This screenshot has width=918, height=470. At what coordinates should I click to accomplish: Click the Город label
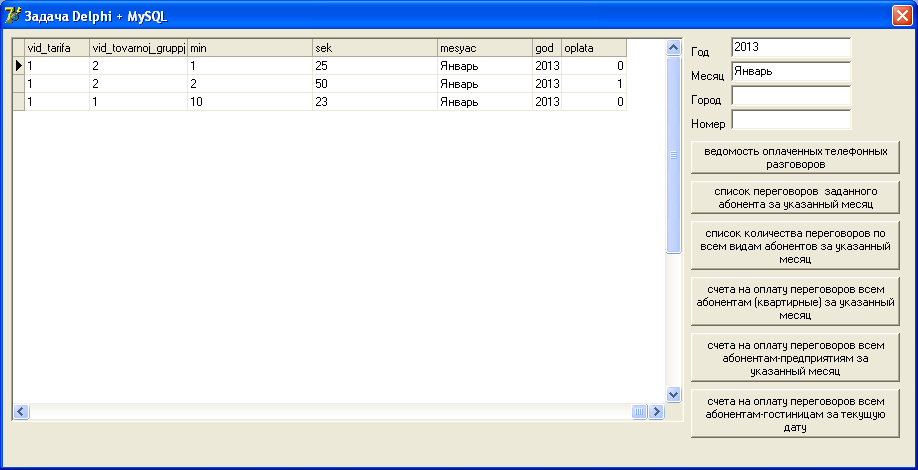(706, 100)
